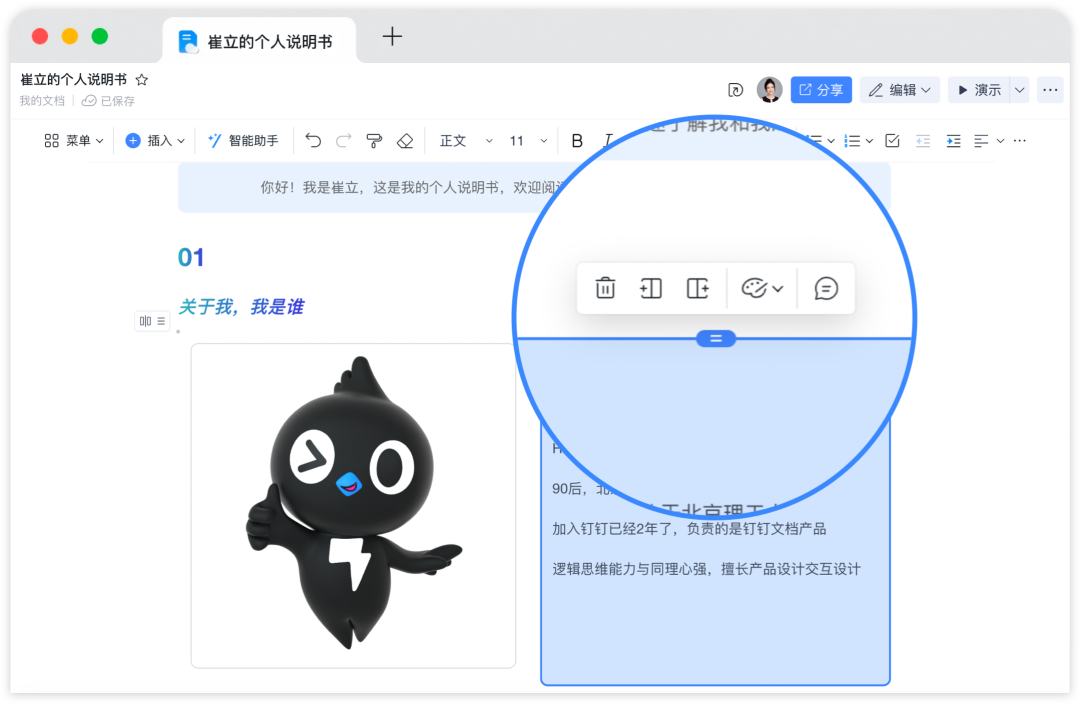Open user avatar profile
Image resolution: width=1080 pixels, height=704 pixels.
(769, 90)
